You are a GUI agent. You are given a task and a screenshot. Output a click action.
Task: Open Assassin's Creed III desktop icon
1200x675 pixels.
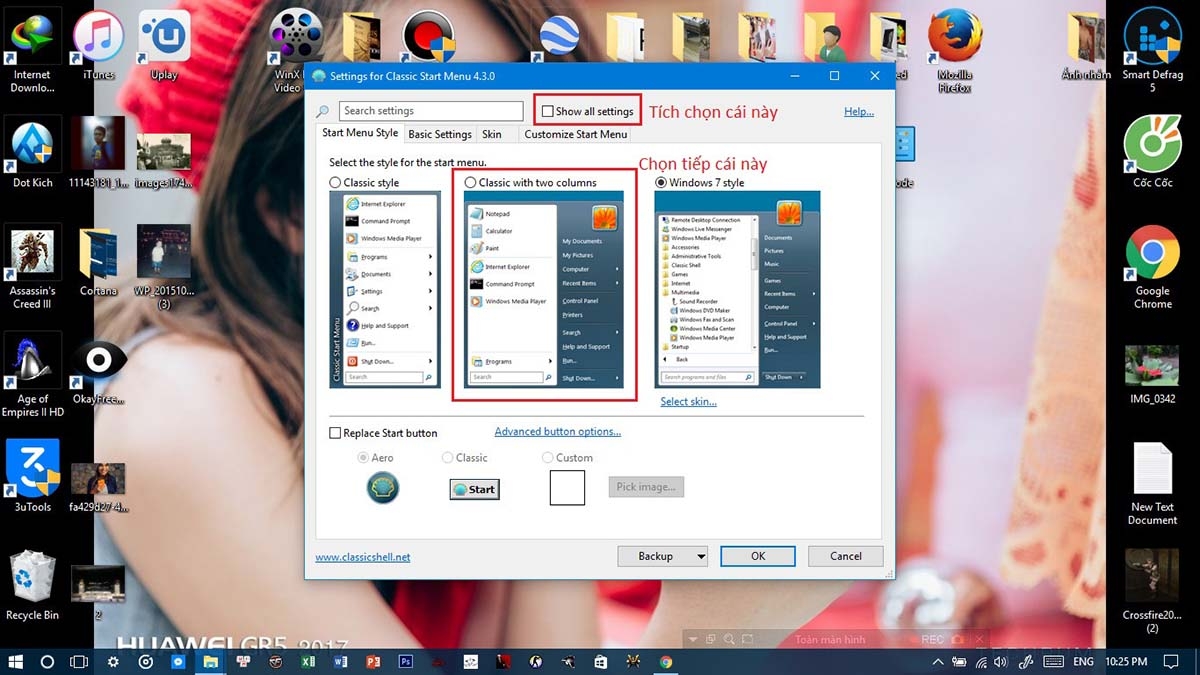point(32,268)
